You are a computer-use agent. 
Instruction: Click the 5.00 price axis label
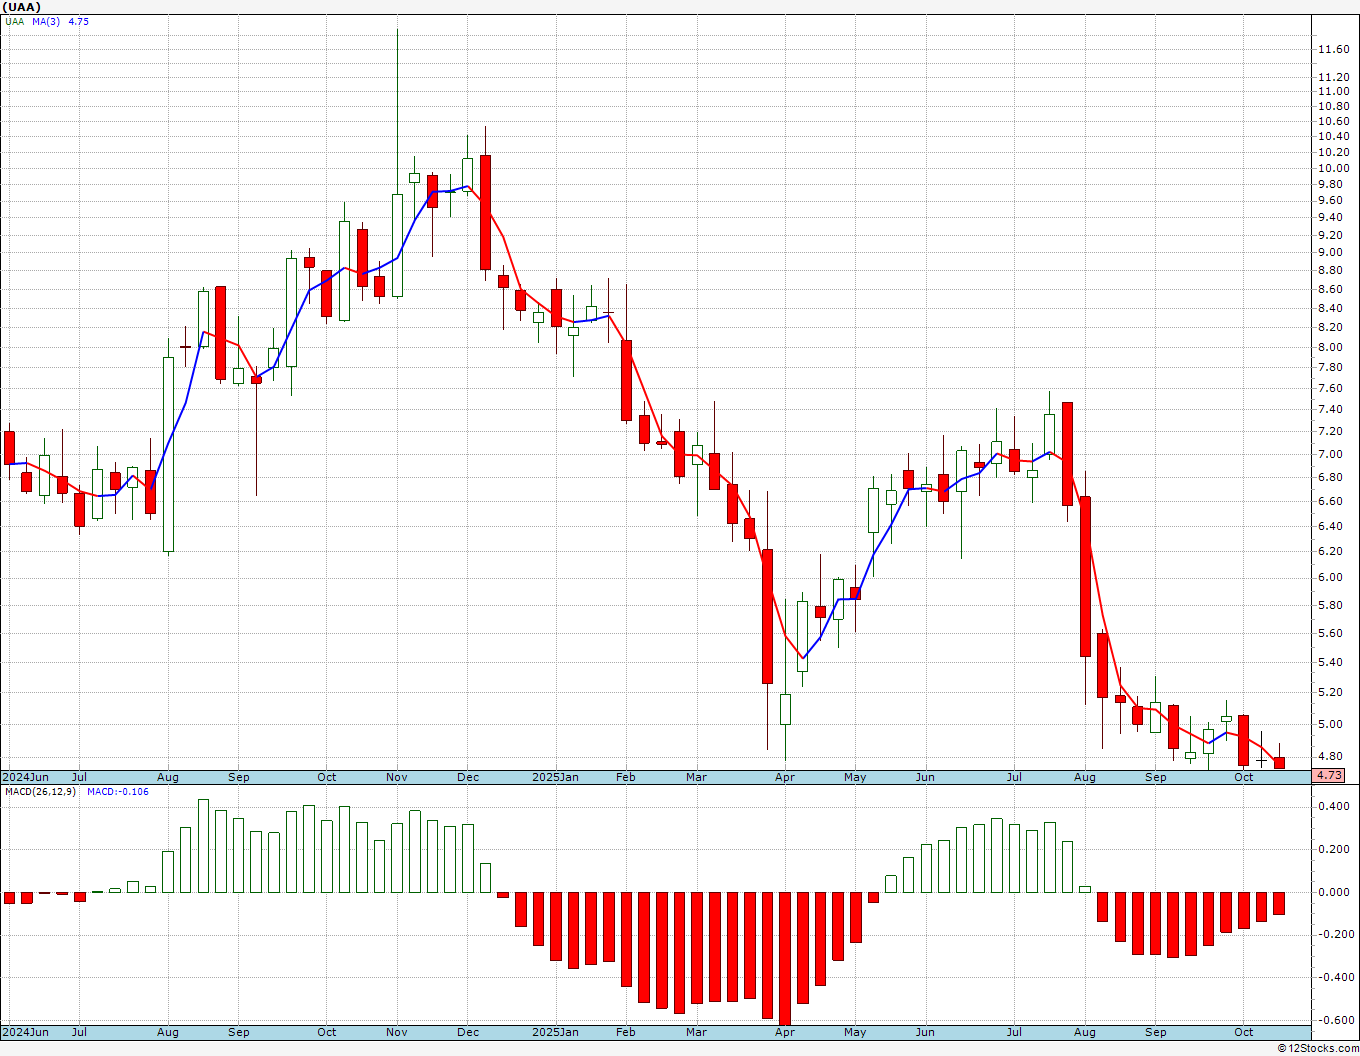1330,724
